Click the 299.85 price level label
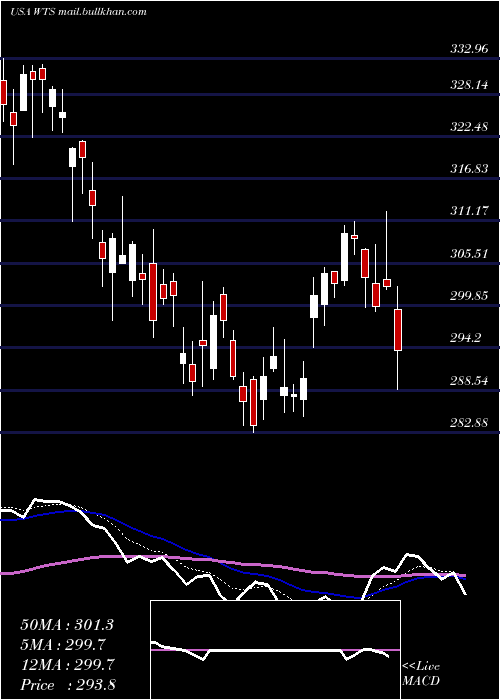This screenshot has width=500, height=700. [x=469, y=296]
